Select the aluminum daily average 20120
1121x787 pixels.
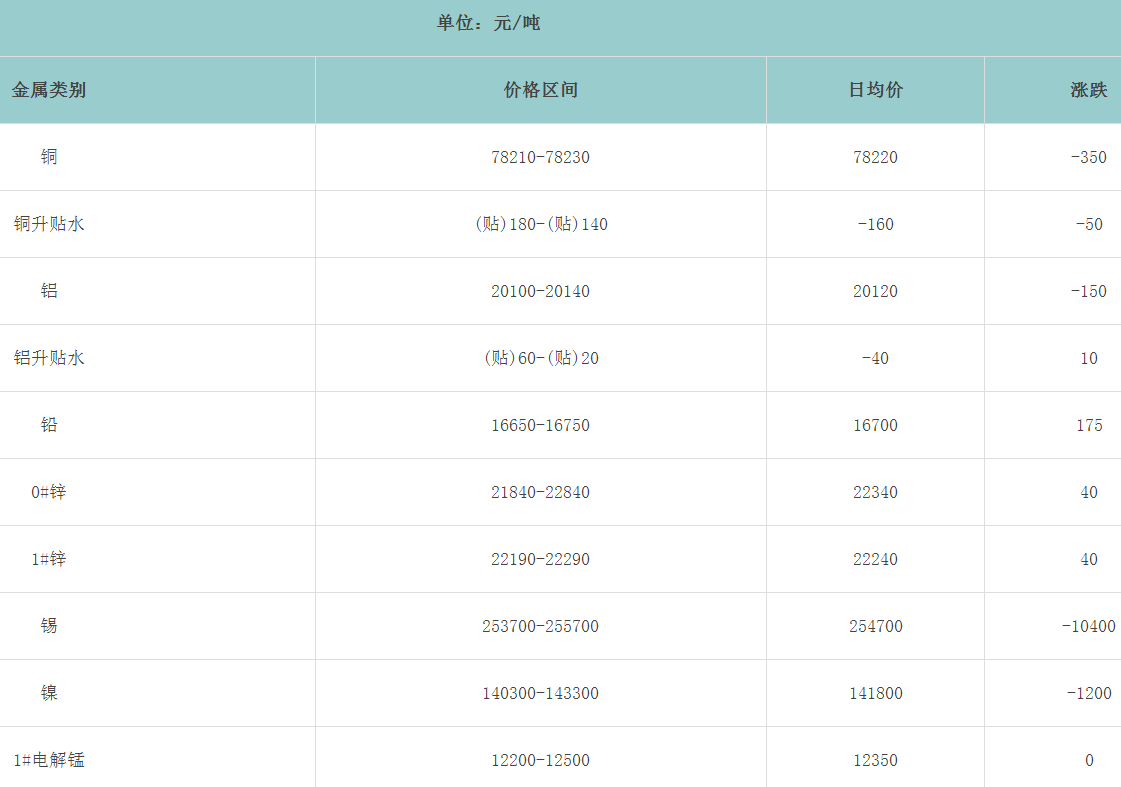[875, 291]
